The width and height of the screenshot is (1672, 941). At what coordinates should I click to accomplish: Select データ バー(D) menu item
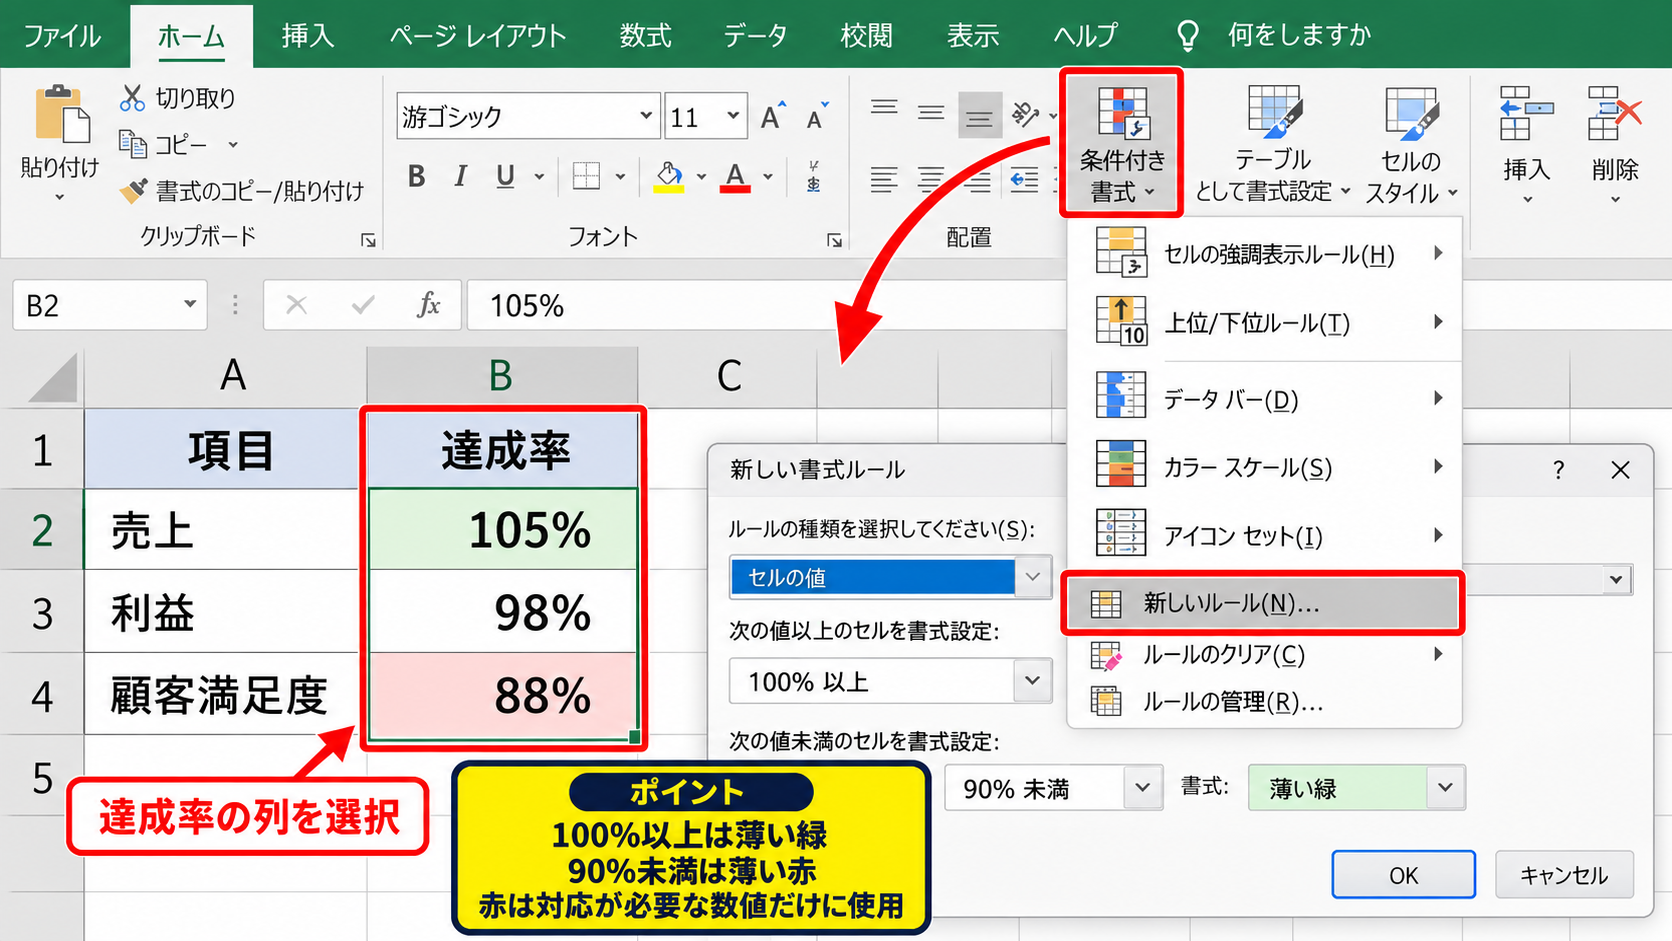[1265, 399]
